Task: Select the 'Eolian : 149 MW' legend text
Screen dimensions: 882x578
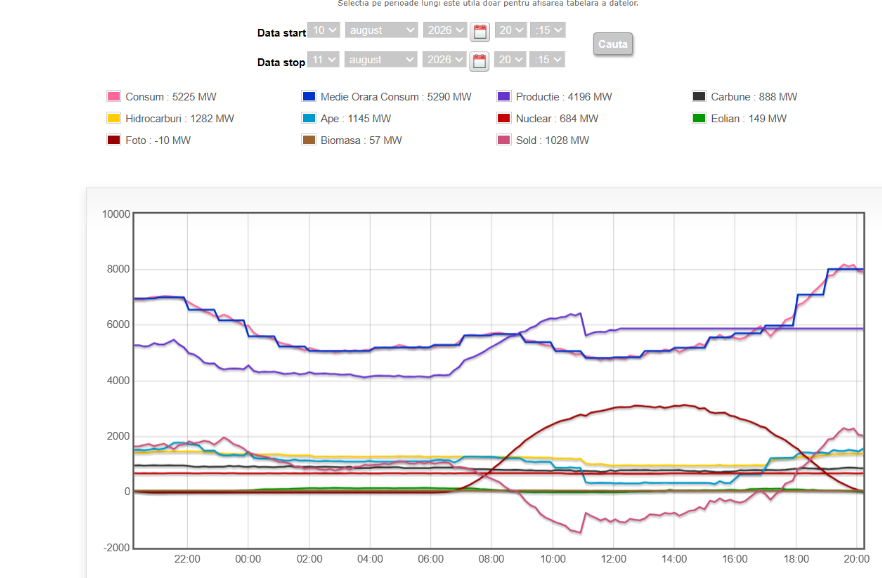Action: pos(749,119)
